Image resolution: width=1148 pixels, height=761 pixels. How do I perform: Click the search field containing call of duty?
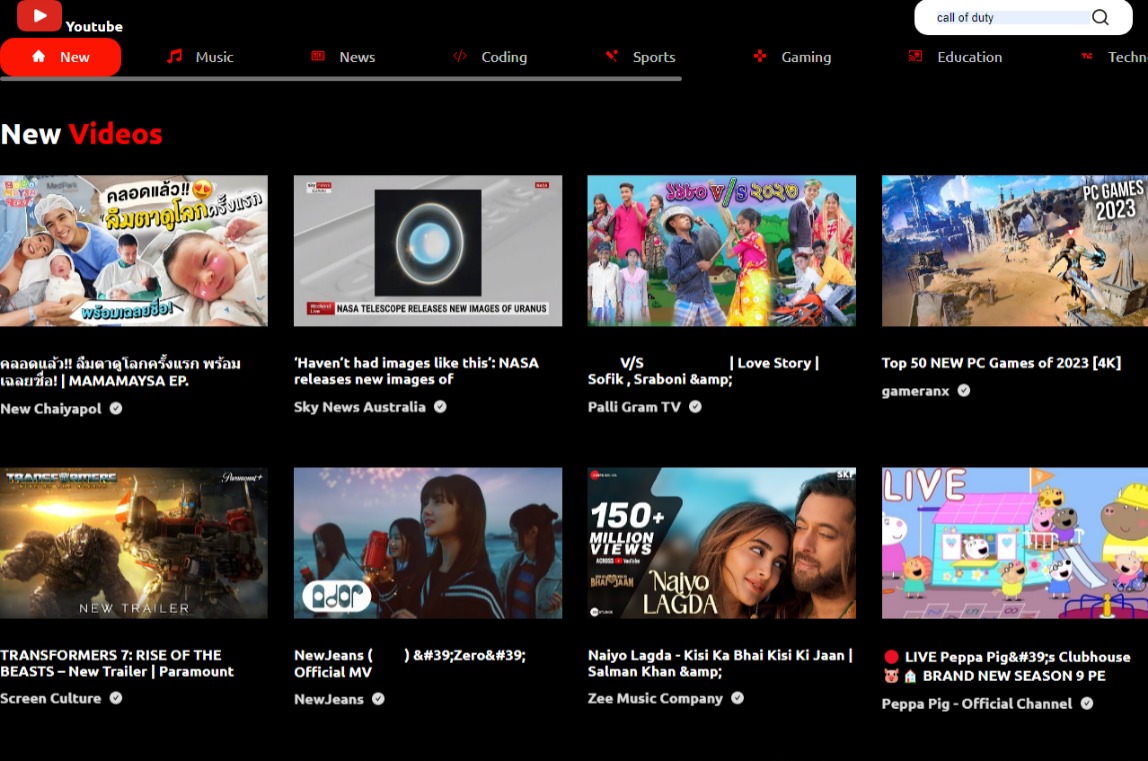click(x=1012, y=18)
